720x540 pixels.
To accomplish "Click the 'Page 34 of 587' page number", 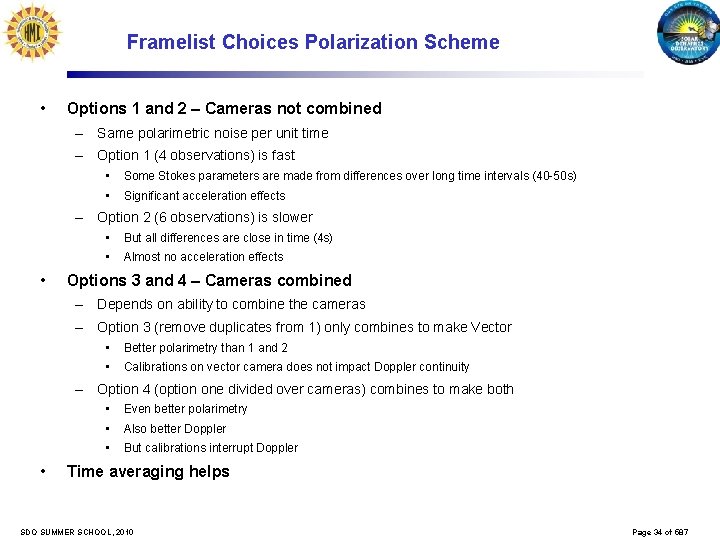I will click(660, 532).
